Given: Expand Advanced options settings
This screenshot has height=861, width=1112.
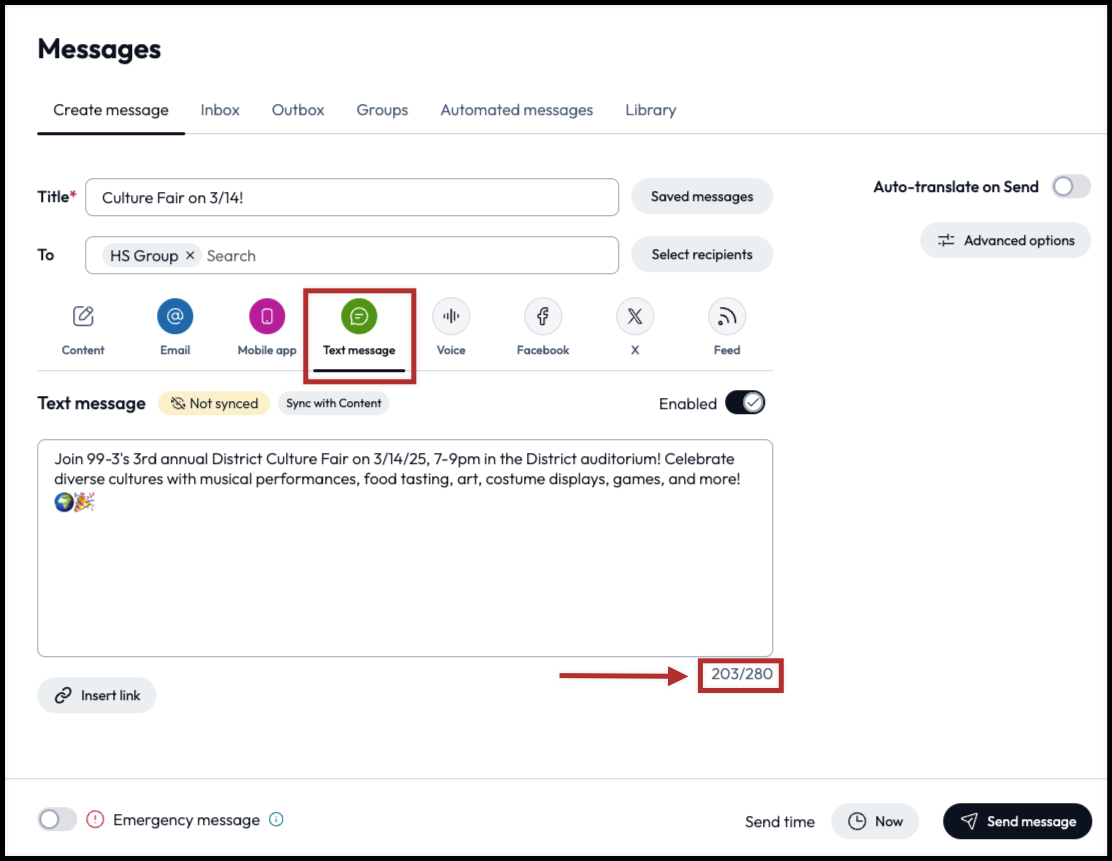Looking at the screenshot, I should point(1005,241).
